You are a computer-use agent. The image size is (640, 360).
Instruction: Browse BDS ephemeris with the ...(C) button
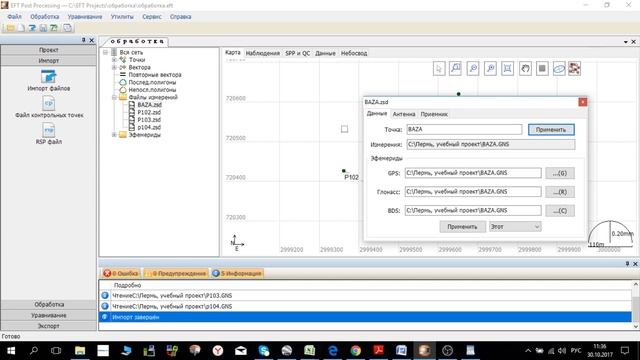[x=560, y=211]
